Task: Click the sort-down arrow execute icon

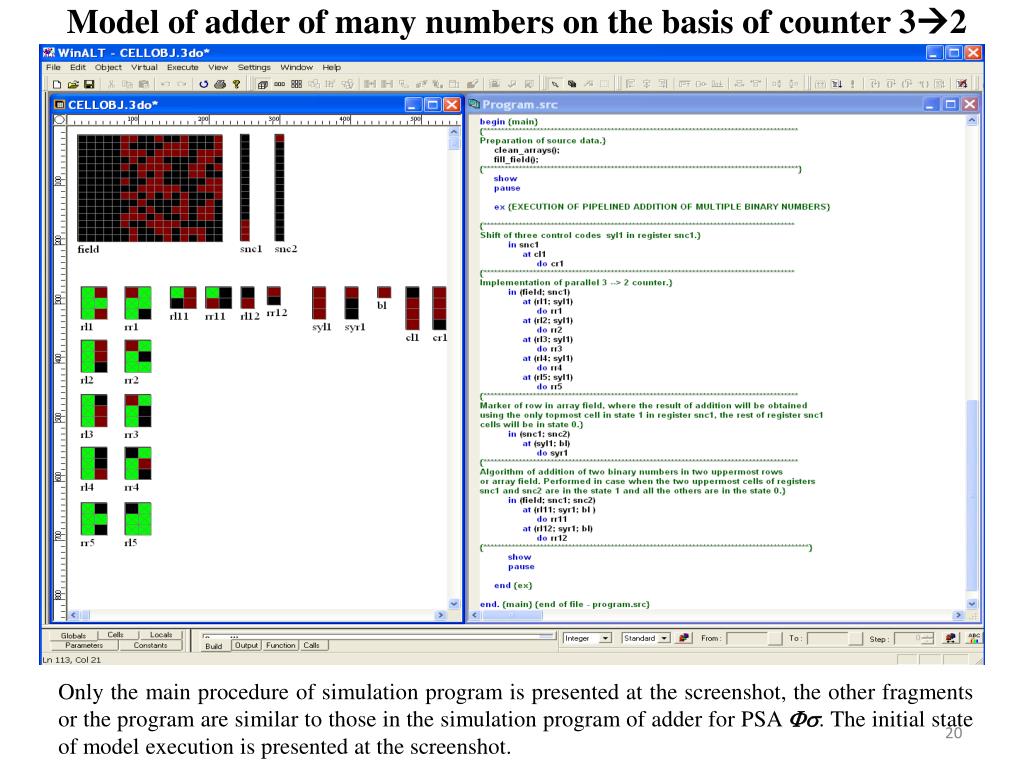Action: pyautogui.click(x=837, y=84)
